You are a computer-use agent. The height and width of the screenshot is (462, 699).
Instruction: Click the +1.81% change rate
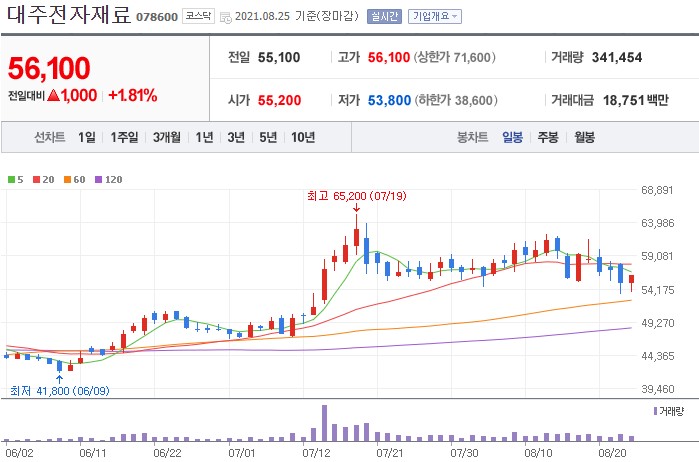133,95
